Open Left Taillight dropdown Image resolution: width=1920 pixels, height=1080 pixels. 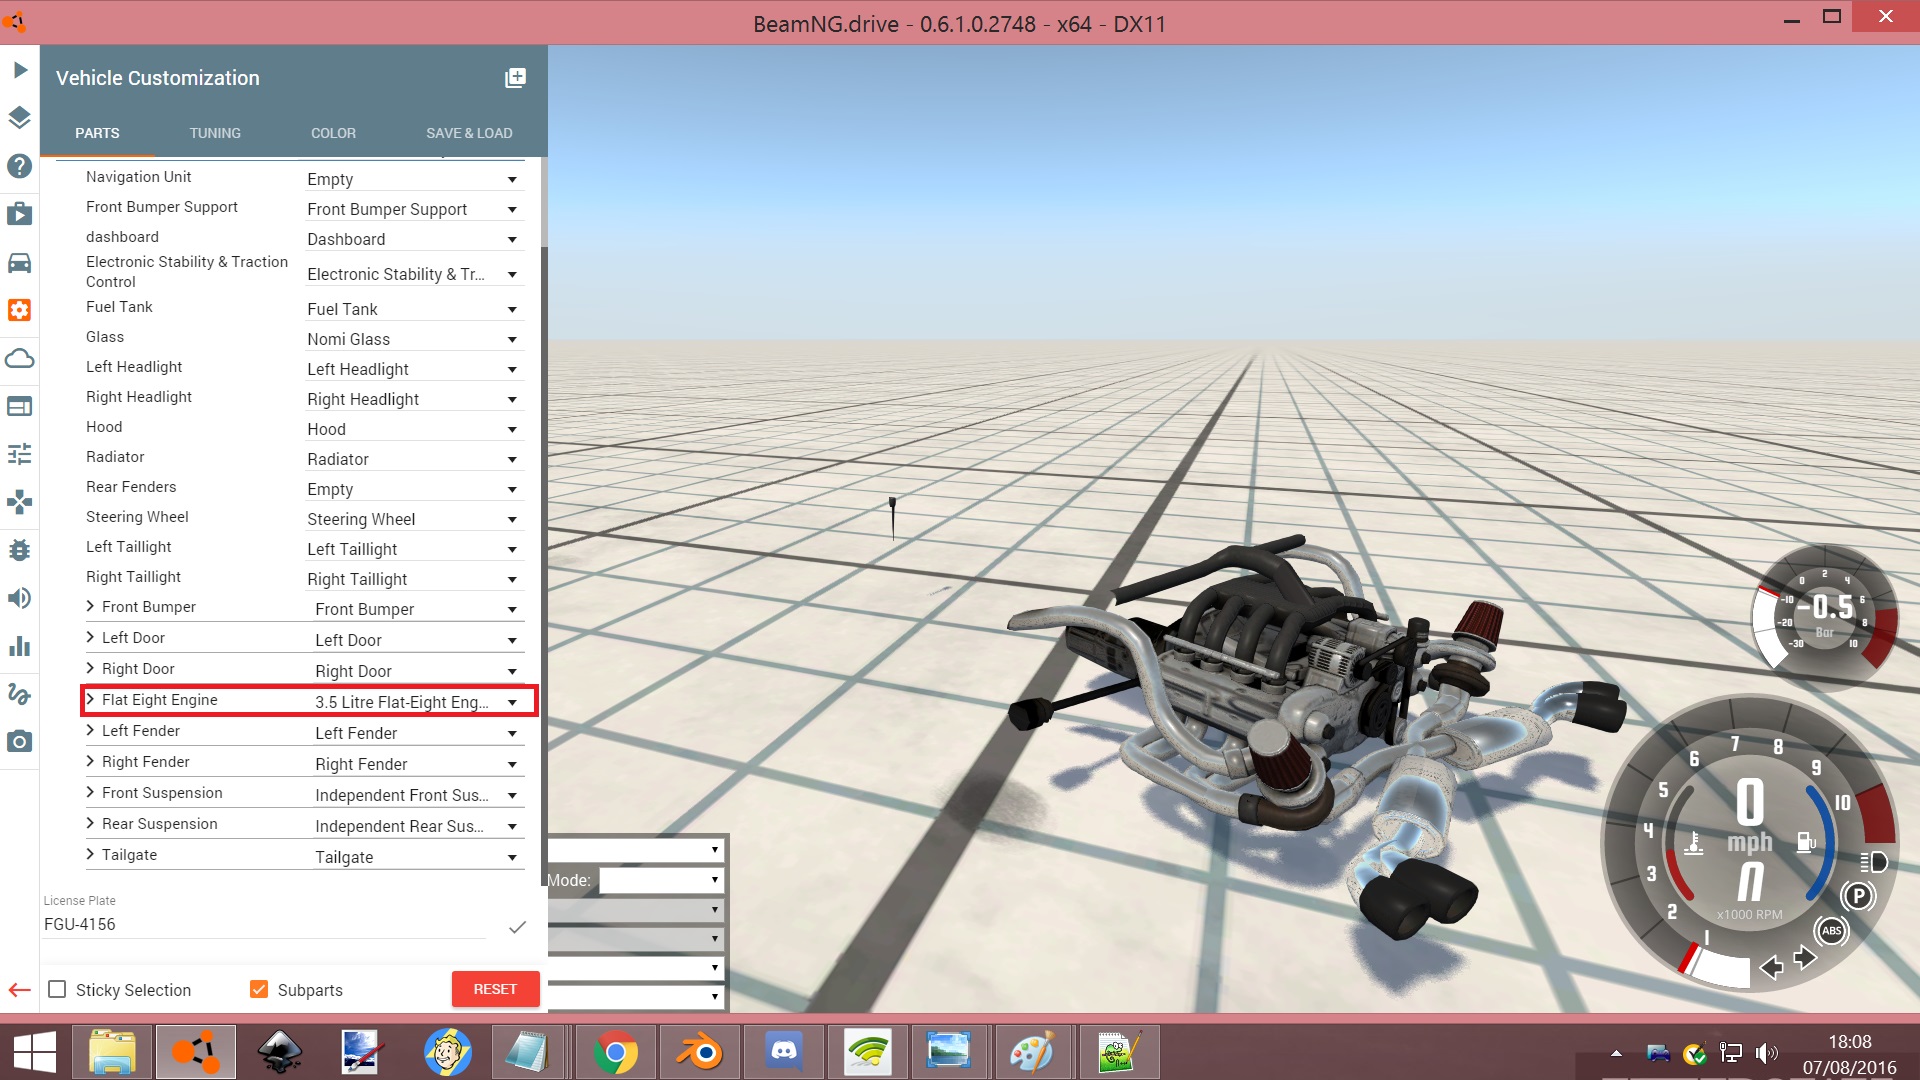click(415, 549)
